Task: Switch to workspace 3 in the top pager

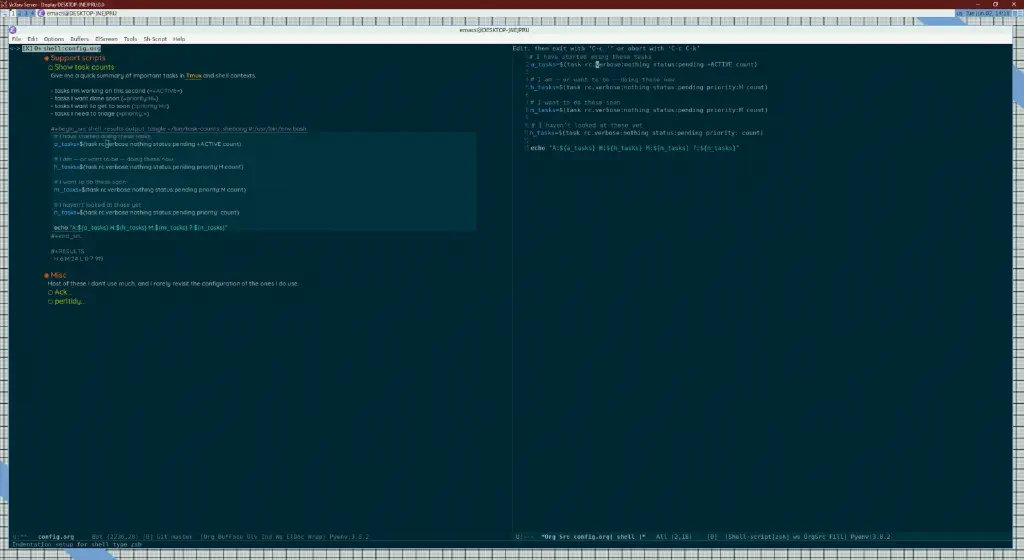Action: (x=25, y=13)
